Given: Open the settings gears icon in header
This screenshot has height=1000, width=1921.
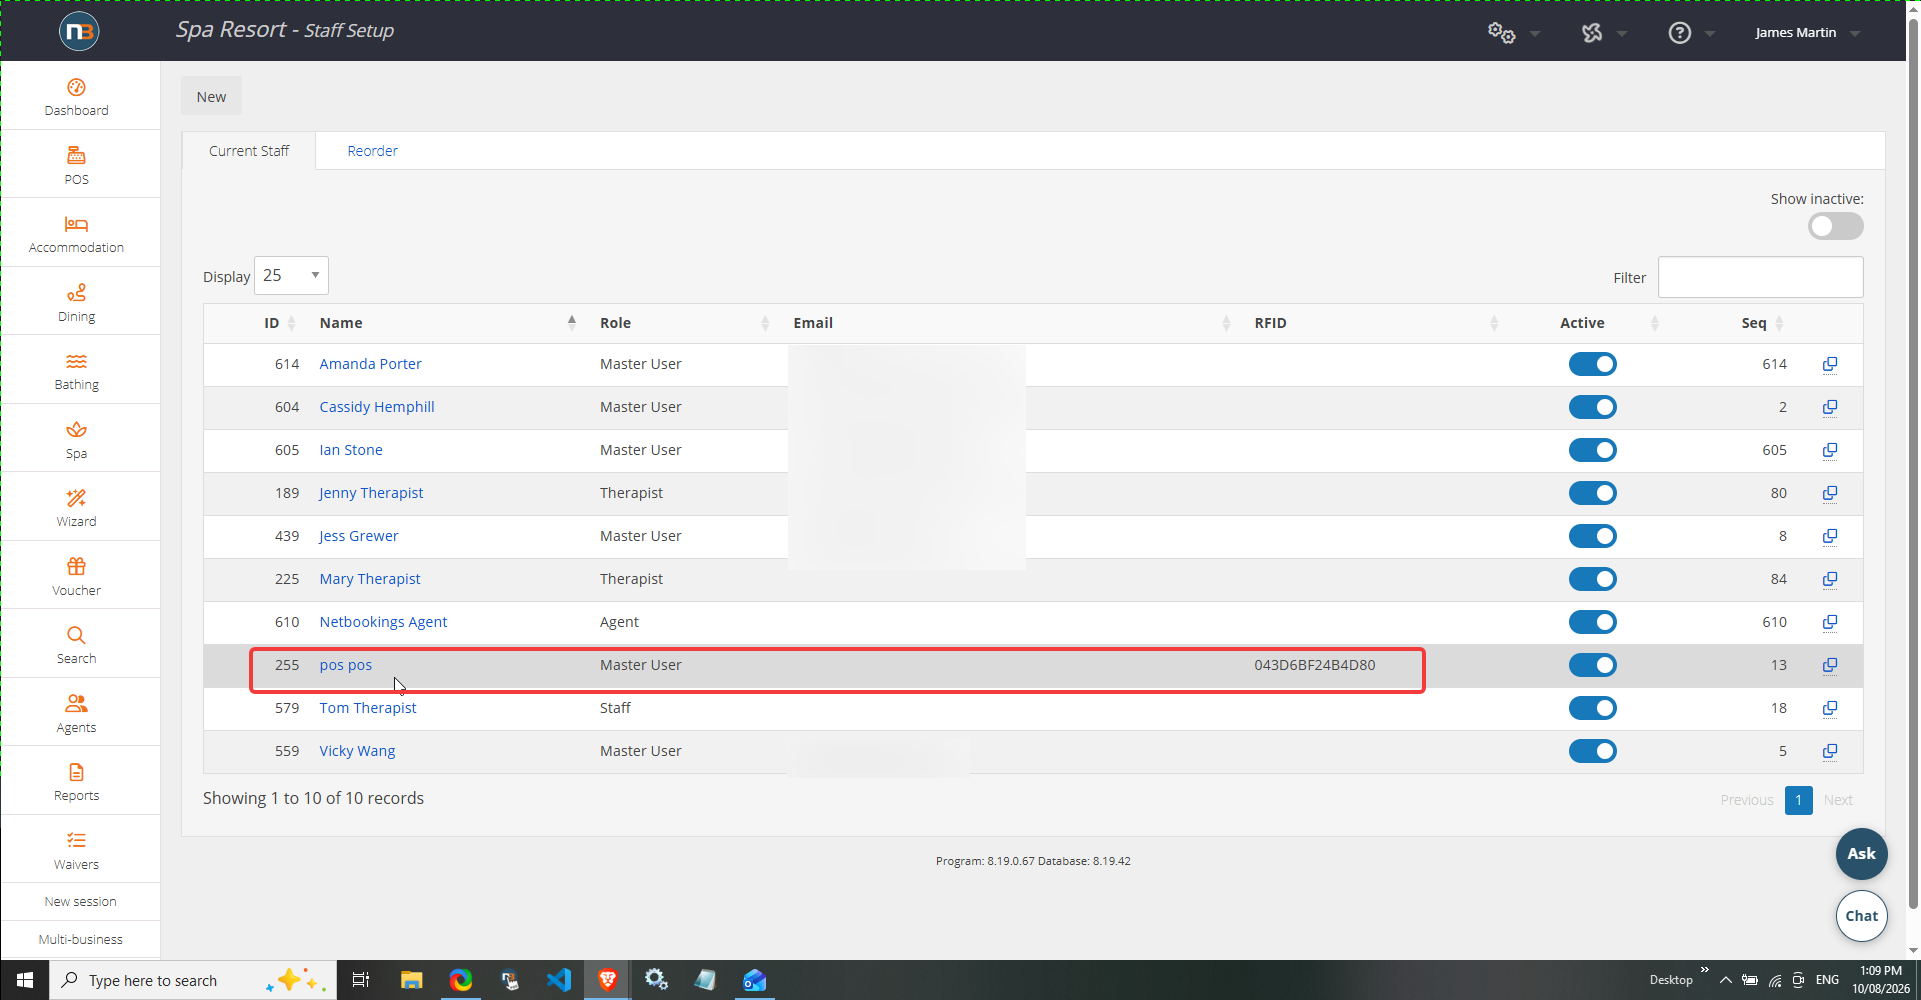Looking at the screenshot, I should click(1501, 33).
